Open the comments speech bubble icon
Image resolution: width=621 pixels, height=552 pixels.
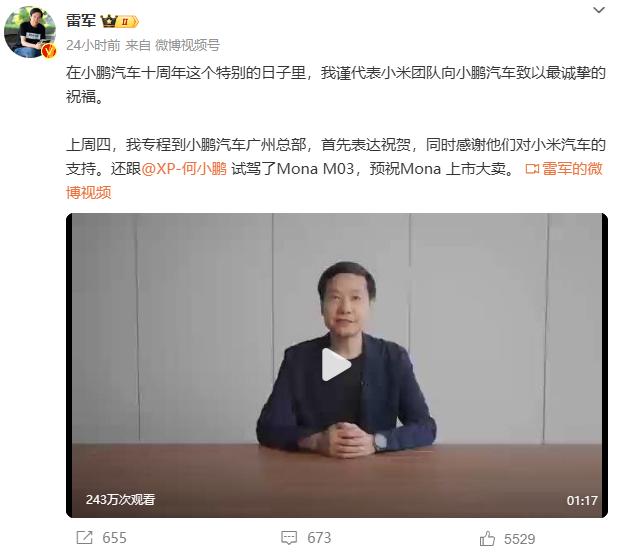(289, 538)
